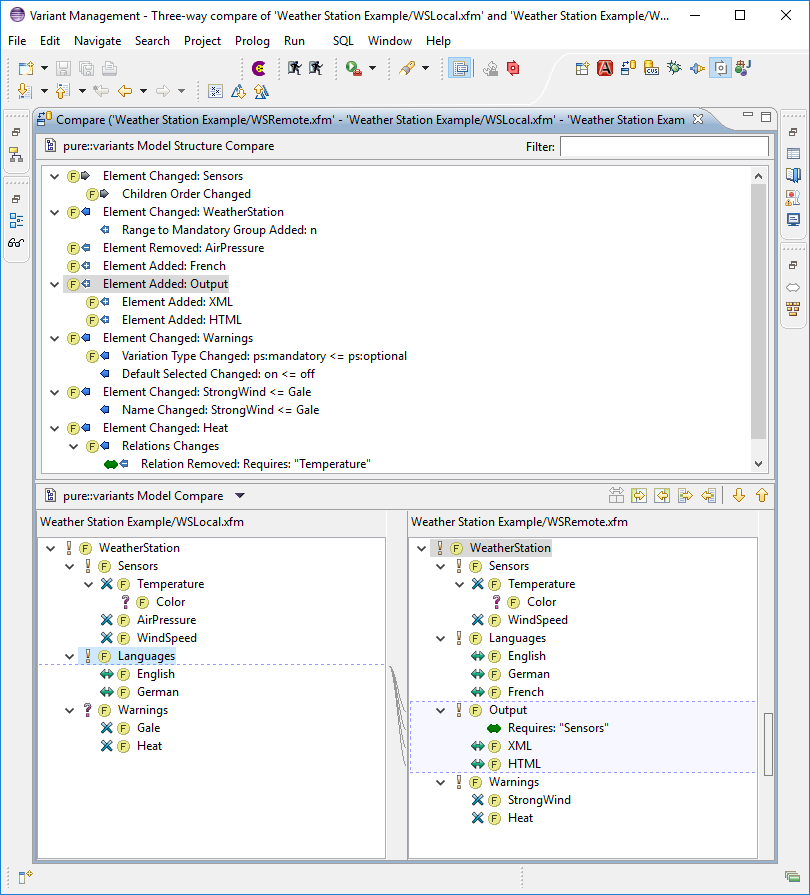Click the Open Perspective icon
The image size is (810, 895).
582,68
